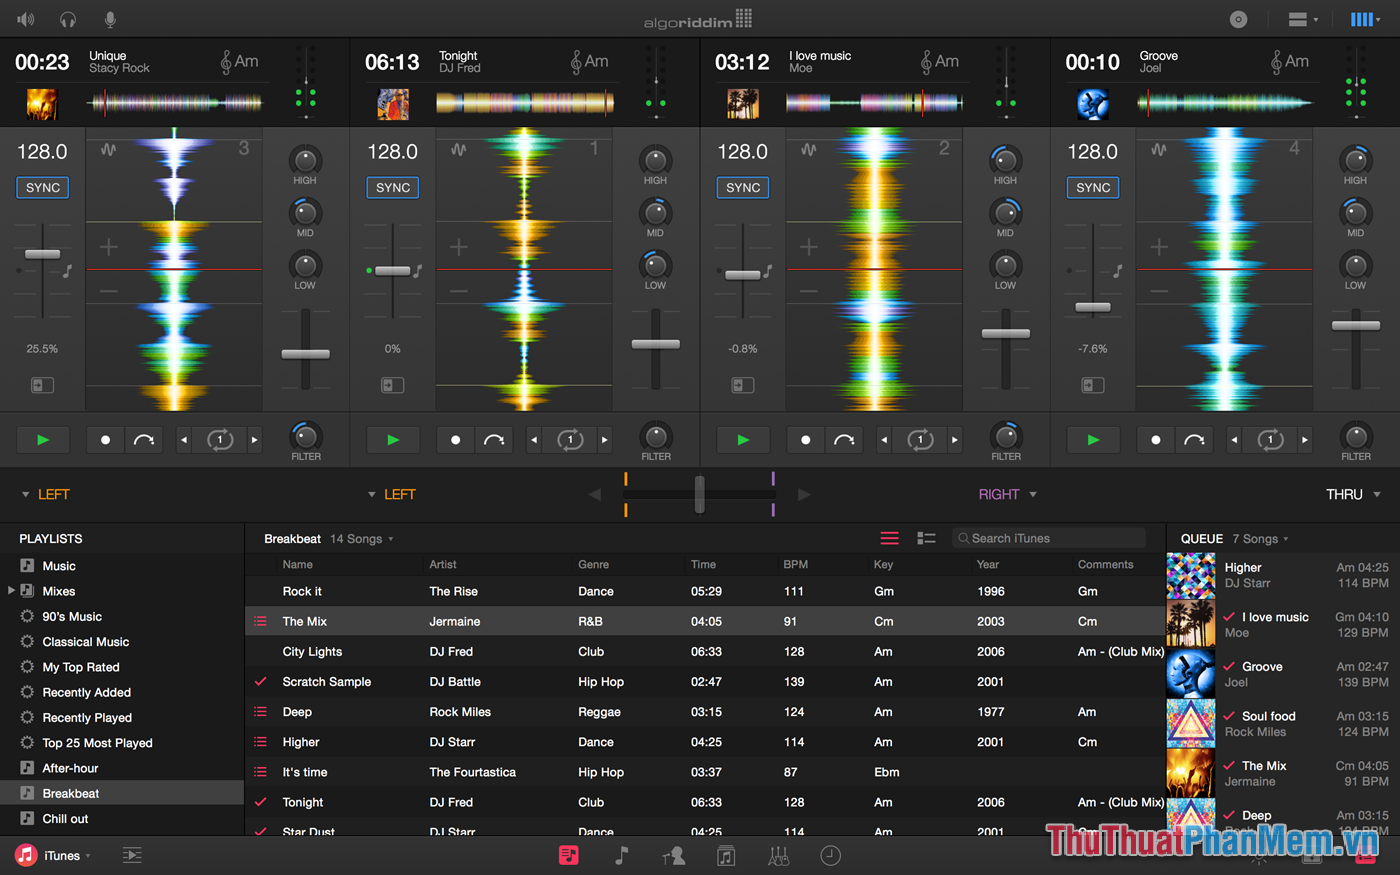Toggle loop on the second deck

pos(570,440)
